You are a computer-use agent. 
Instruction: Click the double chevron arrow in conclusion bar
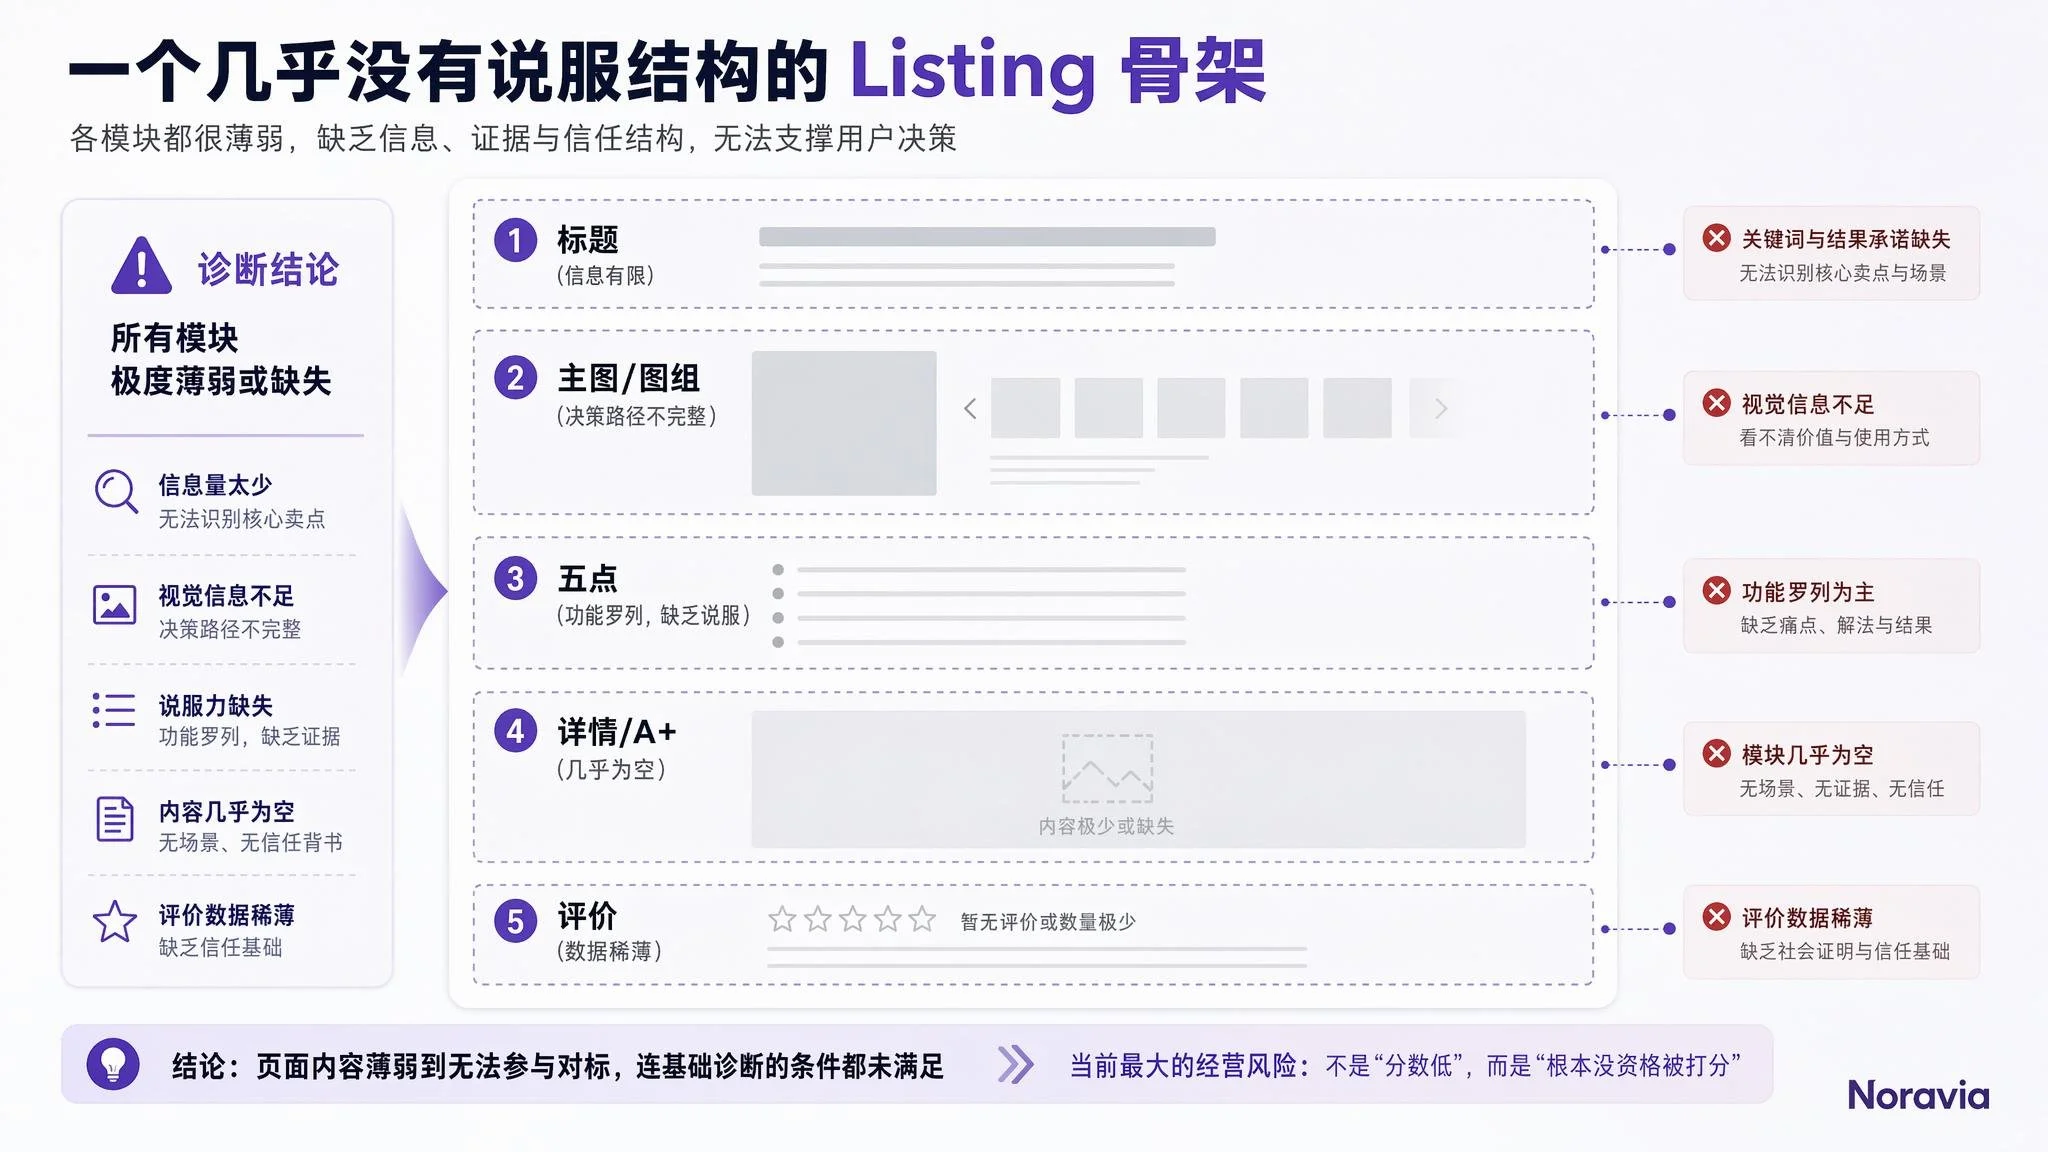(1015, 1065)
